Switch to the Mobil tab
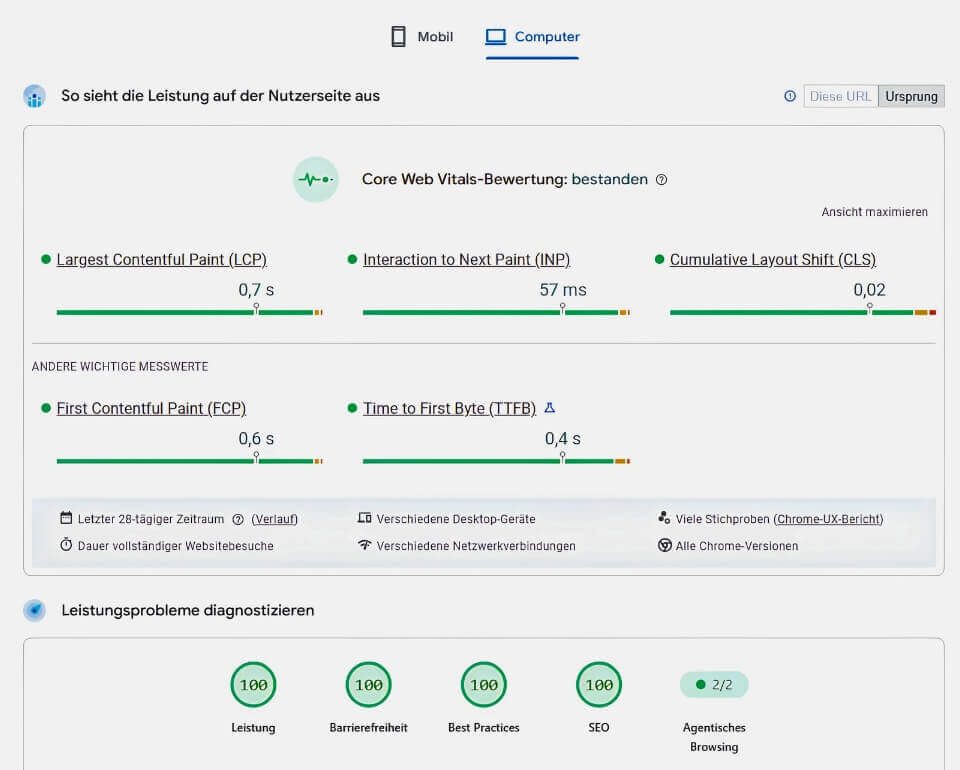 click(422, 37)
